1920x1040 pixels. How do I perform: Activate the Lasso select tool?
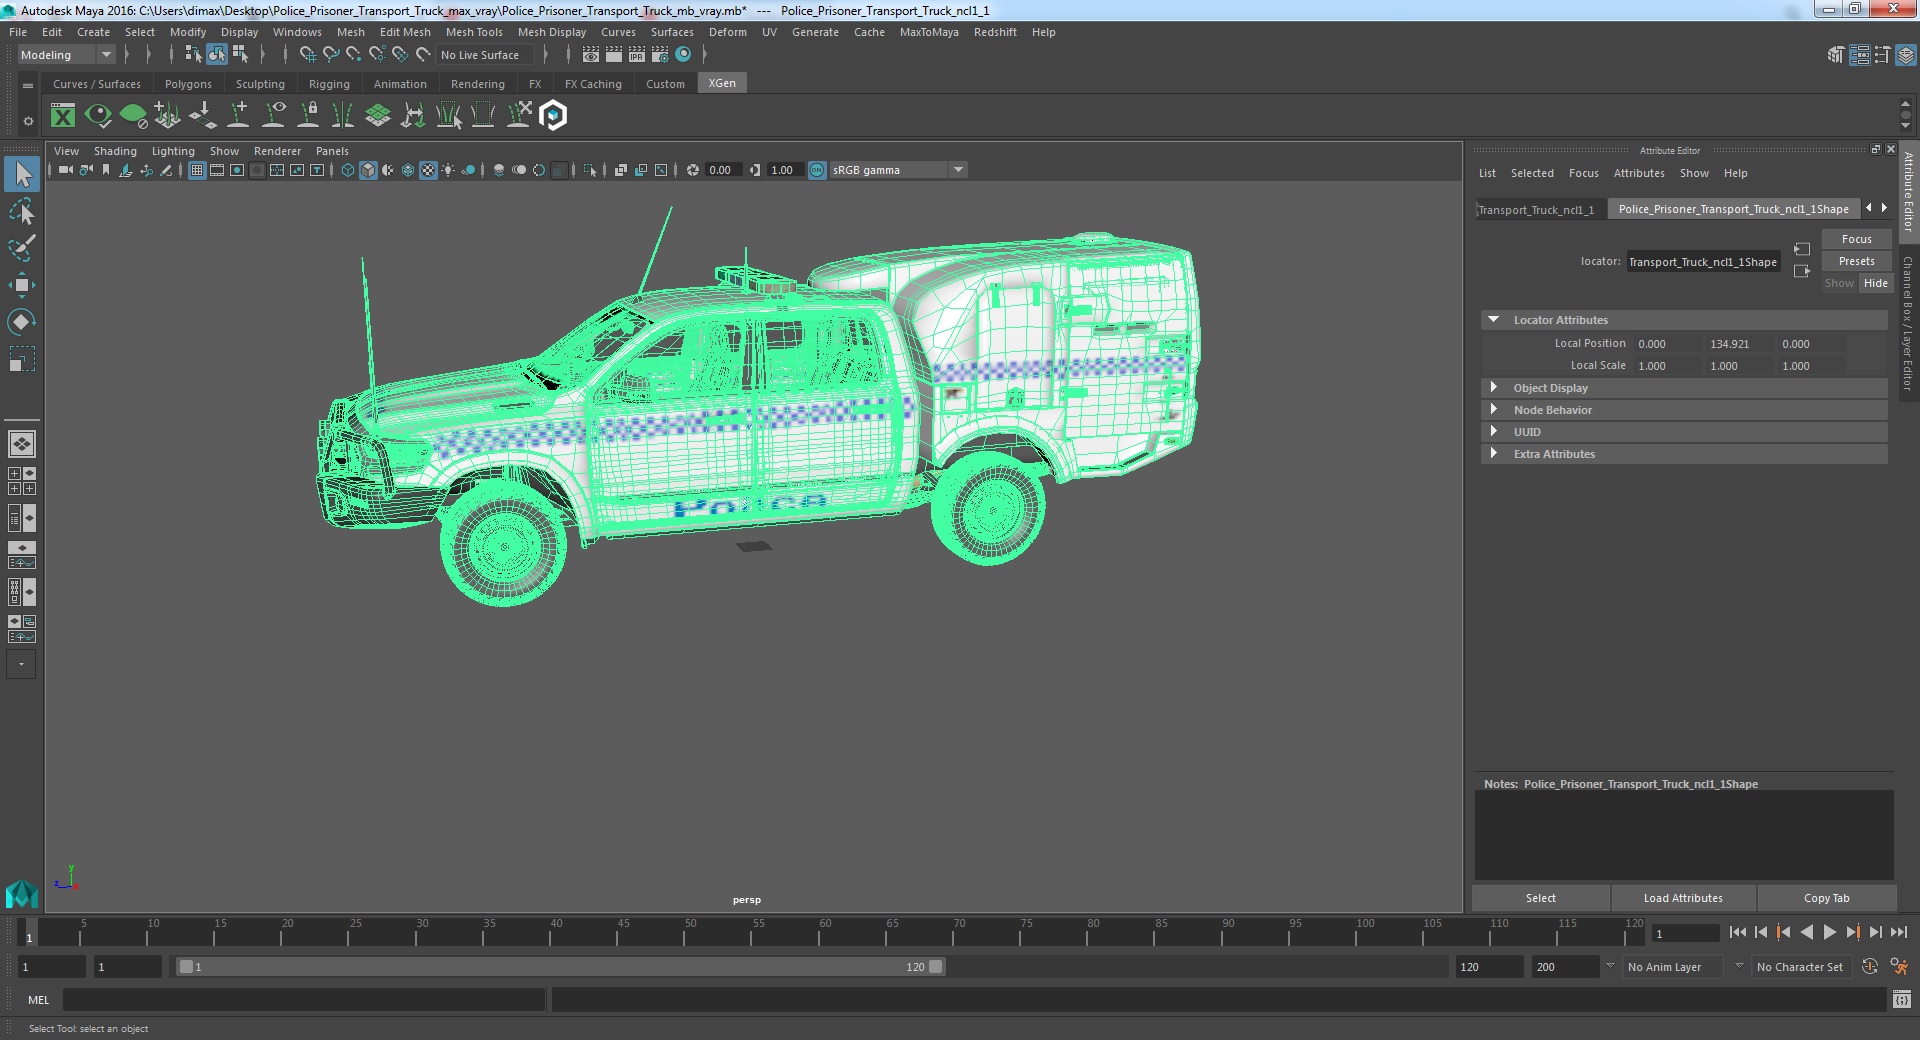click(x=22, y=212)
